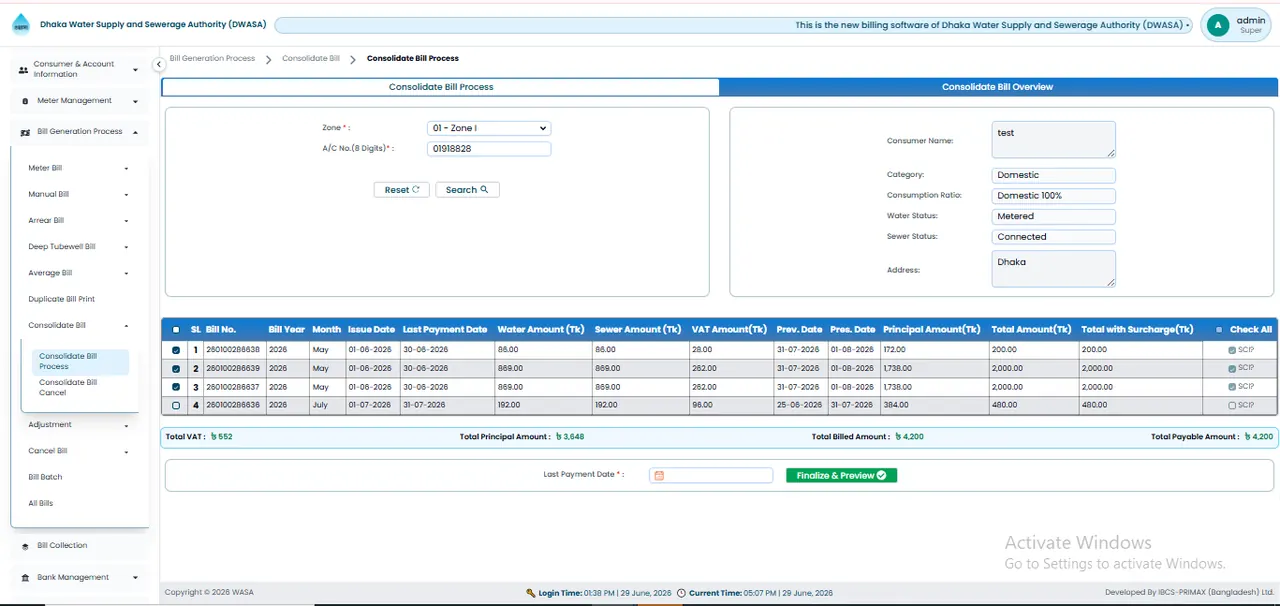Toggle the SCIP checkbox in row 2

coord(1232,369)
